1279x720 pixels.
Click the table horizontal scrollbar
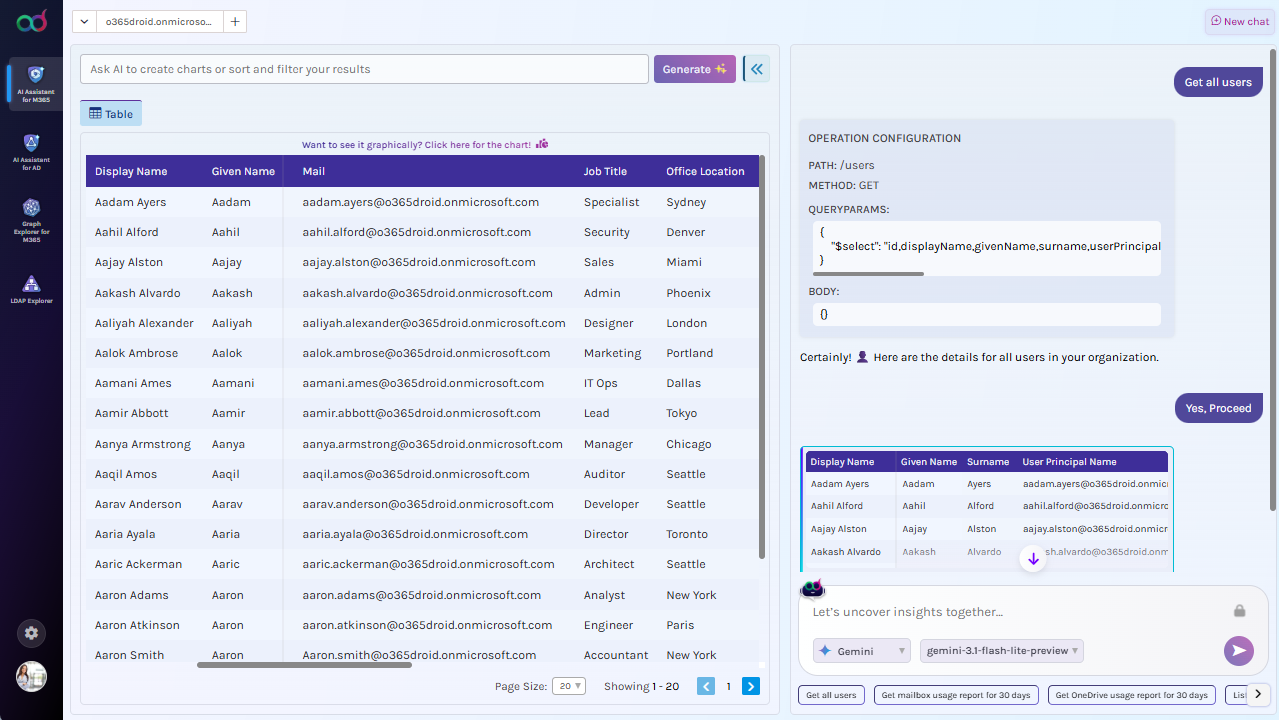tap(304, 665)
